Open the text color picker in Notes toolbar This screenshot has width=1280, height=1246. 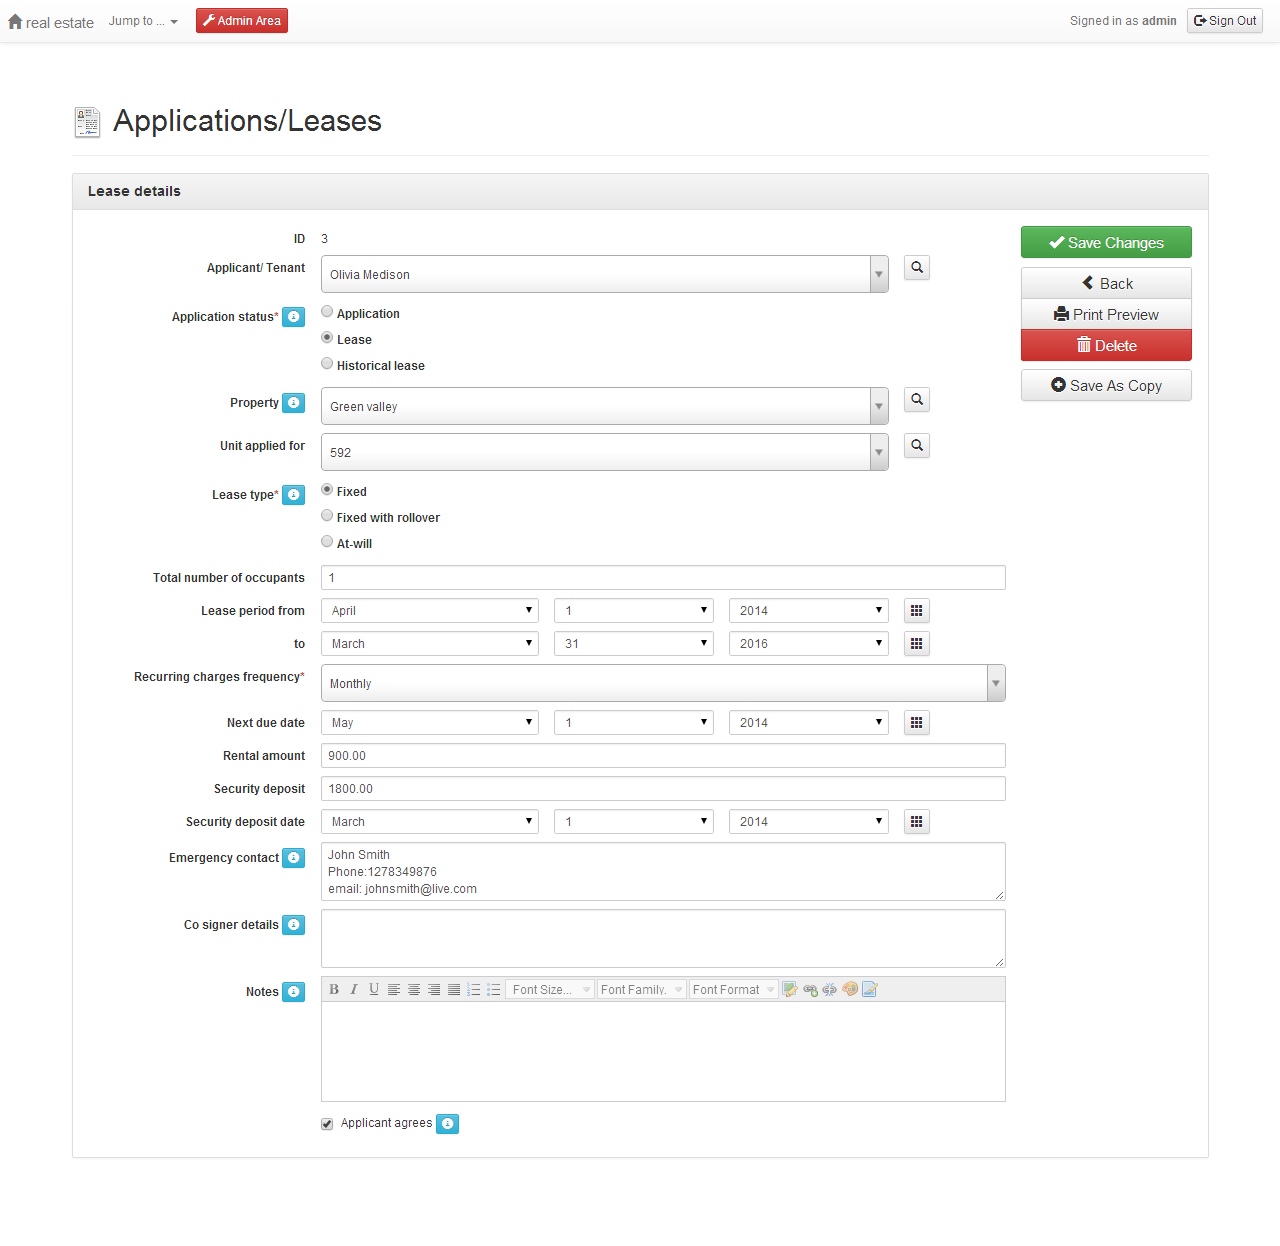850,990
